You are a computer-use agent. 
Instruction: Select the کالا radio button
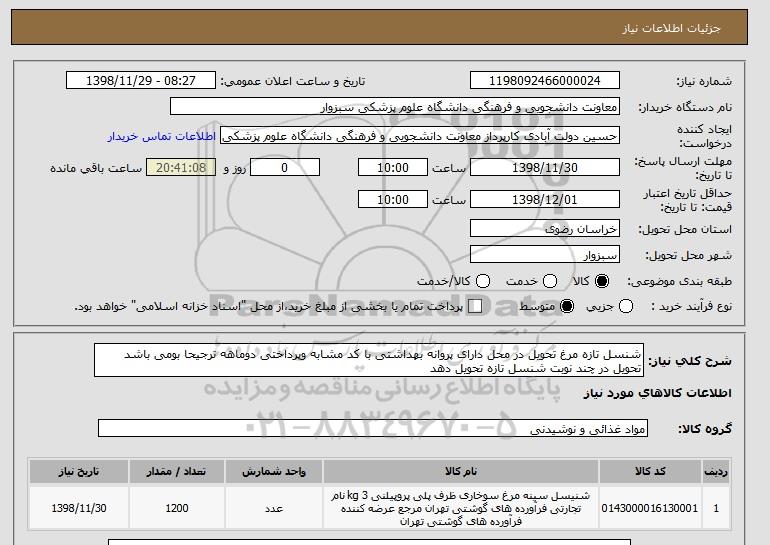pos(602,281)
